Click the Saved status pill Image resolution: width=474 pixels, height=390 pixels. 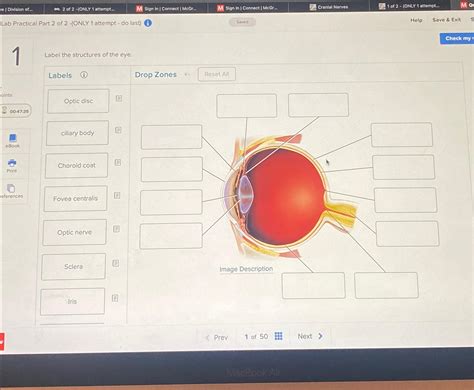(242, 22)
